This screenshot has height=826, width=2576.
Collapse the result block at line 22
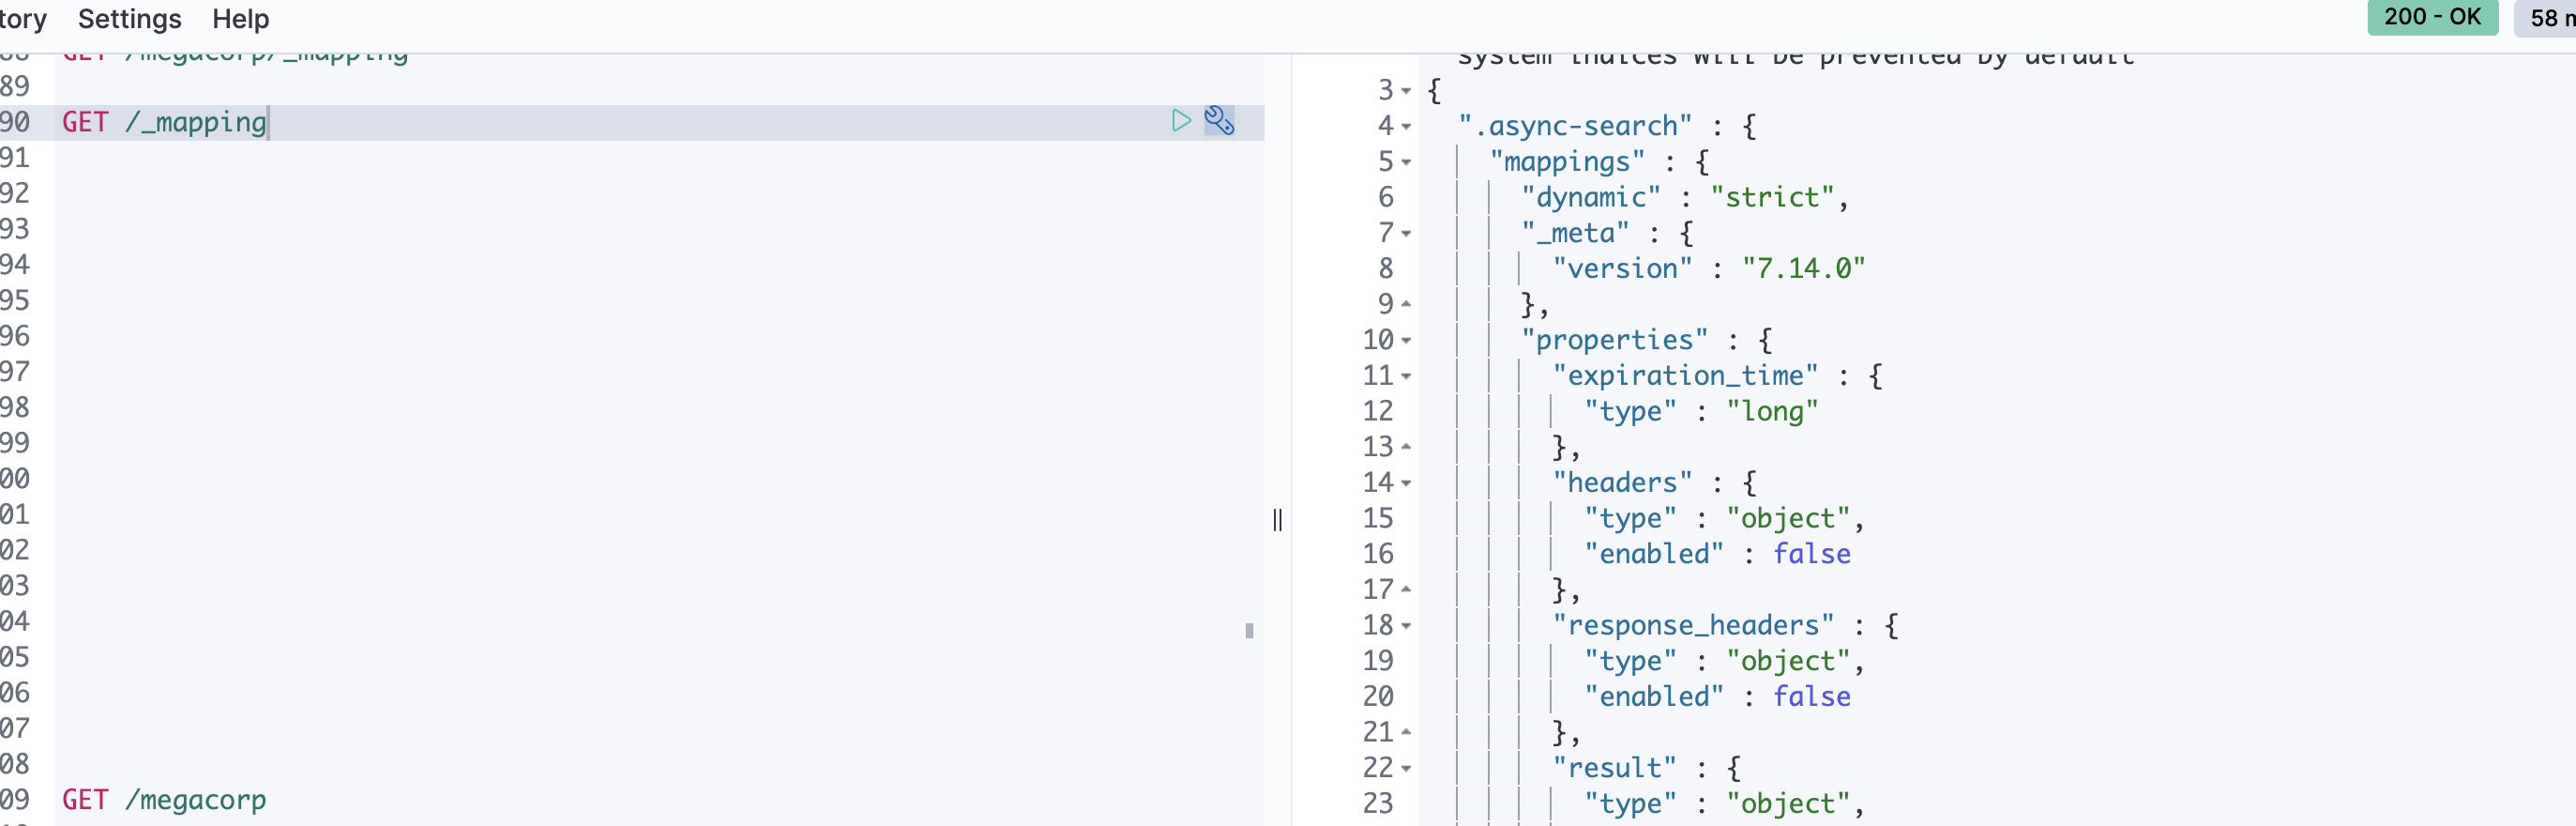click(x=1407, y=769)
